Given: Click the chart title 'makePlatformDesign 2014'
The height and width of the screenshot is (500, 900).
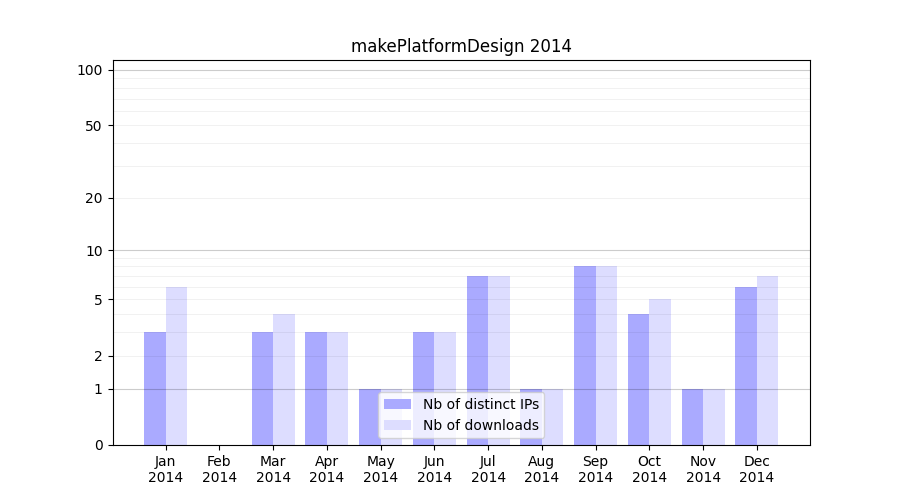Looking at the screenshot, I should (x=461, y=46).
